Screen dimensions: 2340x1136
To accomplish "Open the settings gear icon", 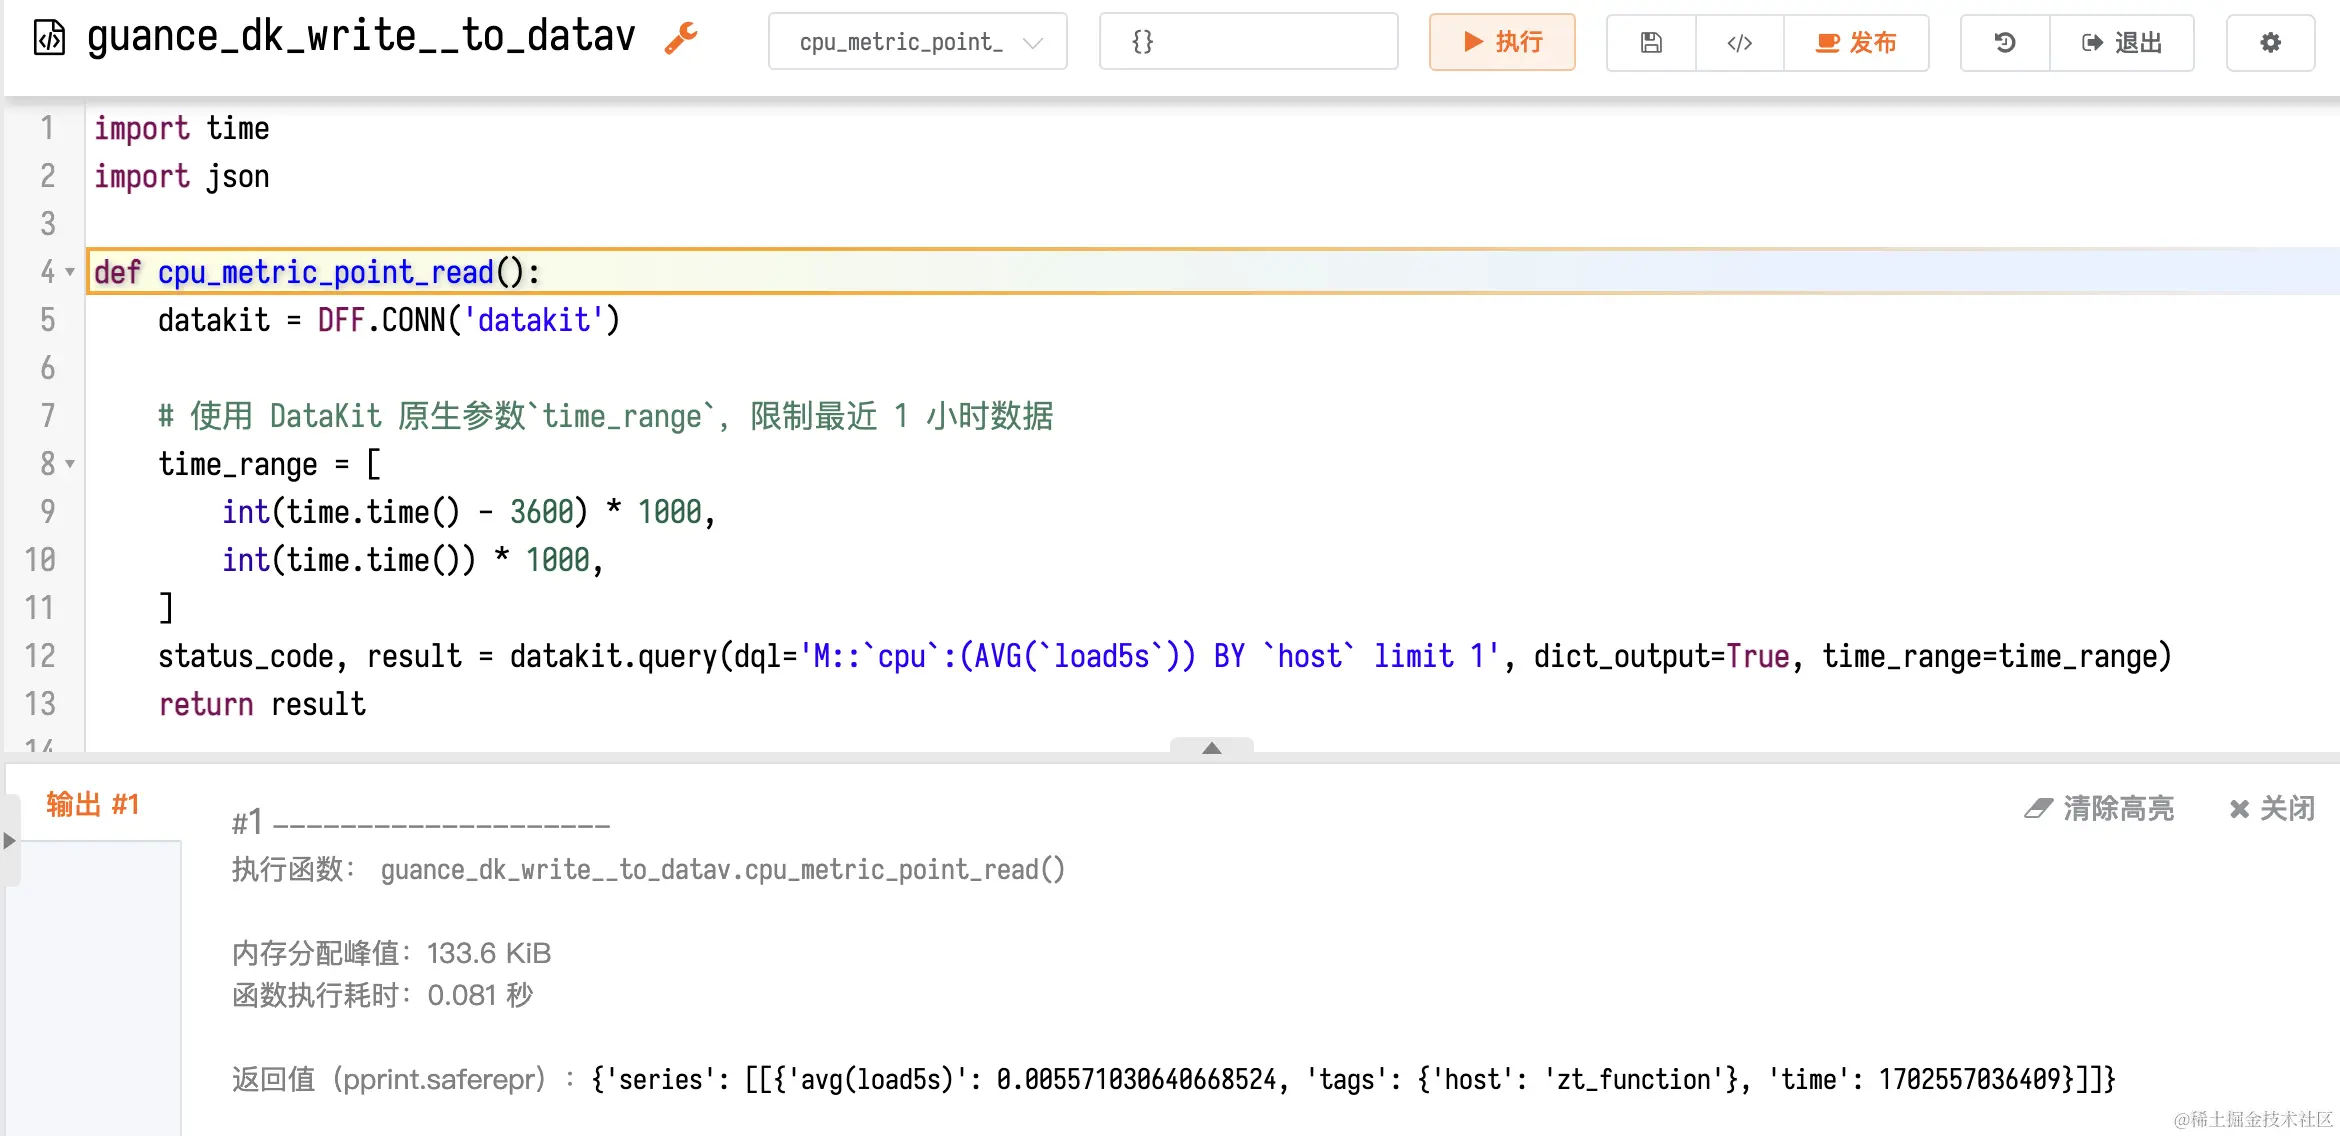I will (x=2270, y=42).
